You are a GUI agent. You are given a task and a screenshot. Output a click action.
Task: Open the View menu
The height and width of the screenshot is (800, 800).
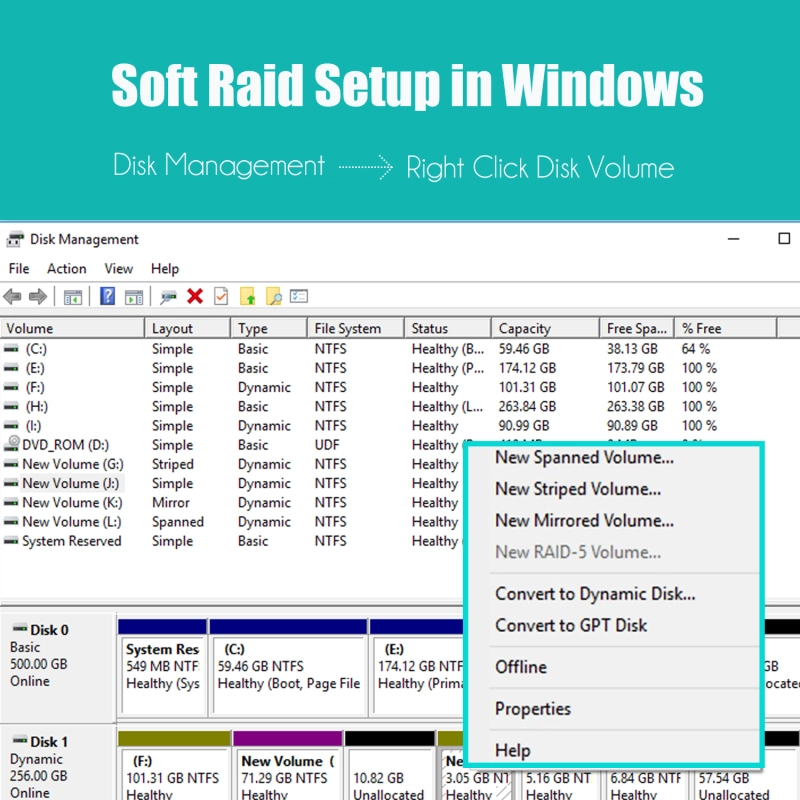click(x=118, y=268)
